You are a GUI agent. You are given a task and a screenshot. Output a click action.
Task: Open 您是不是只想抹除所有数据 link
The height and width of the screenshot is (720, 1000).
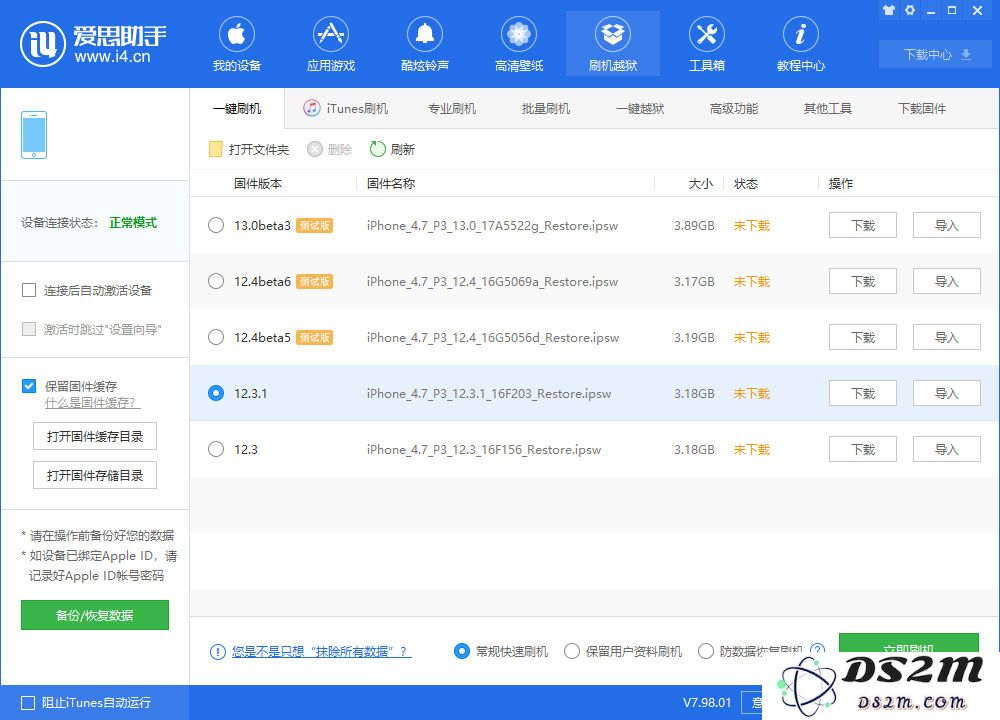pyautogui.click(x=321, y=651)
